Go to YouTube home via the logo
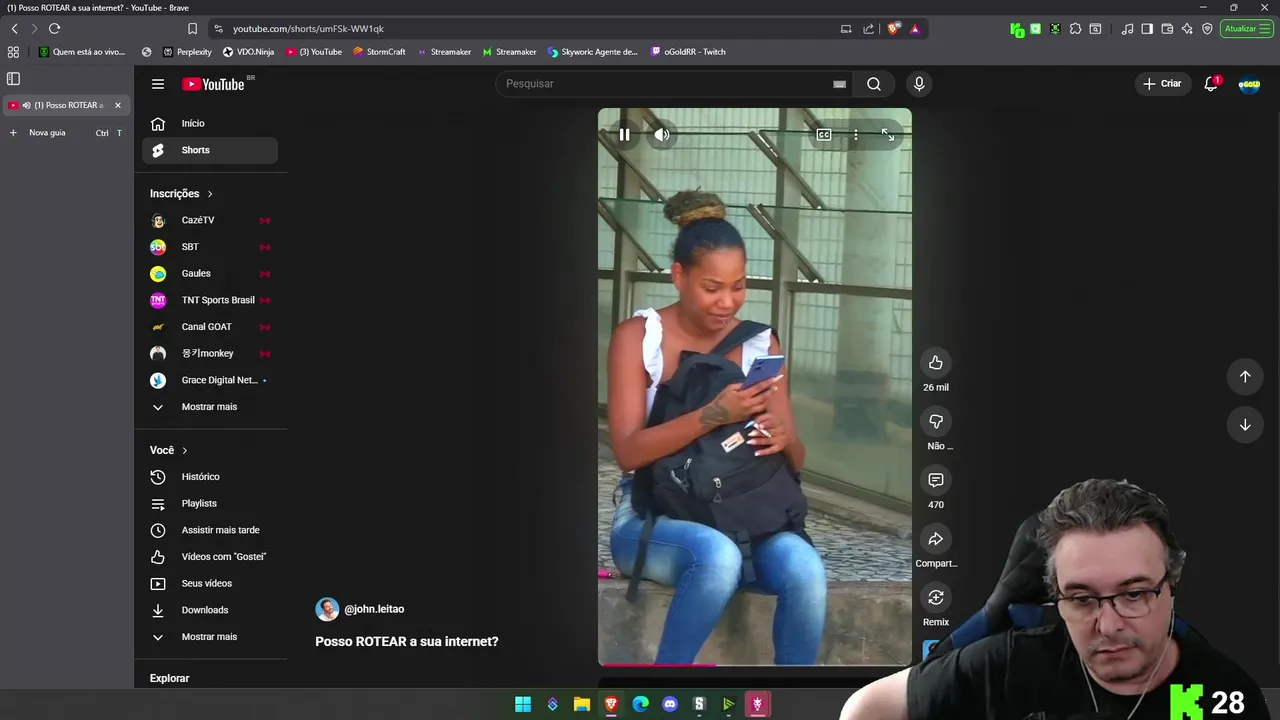This screenshot has height=720, width=1280. [x=213, y=84]
